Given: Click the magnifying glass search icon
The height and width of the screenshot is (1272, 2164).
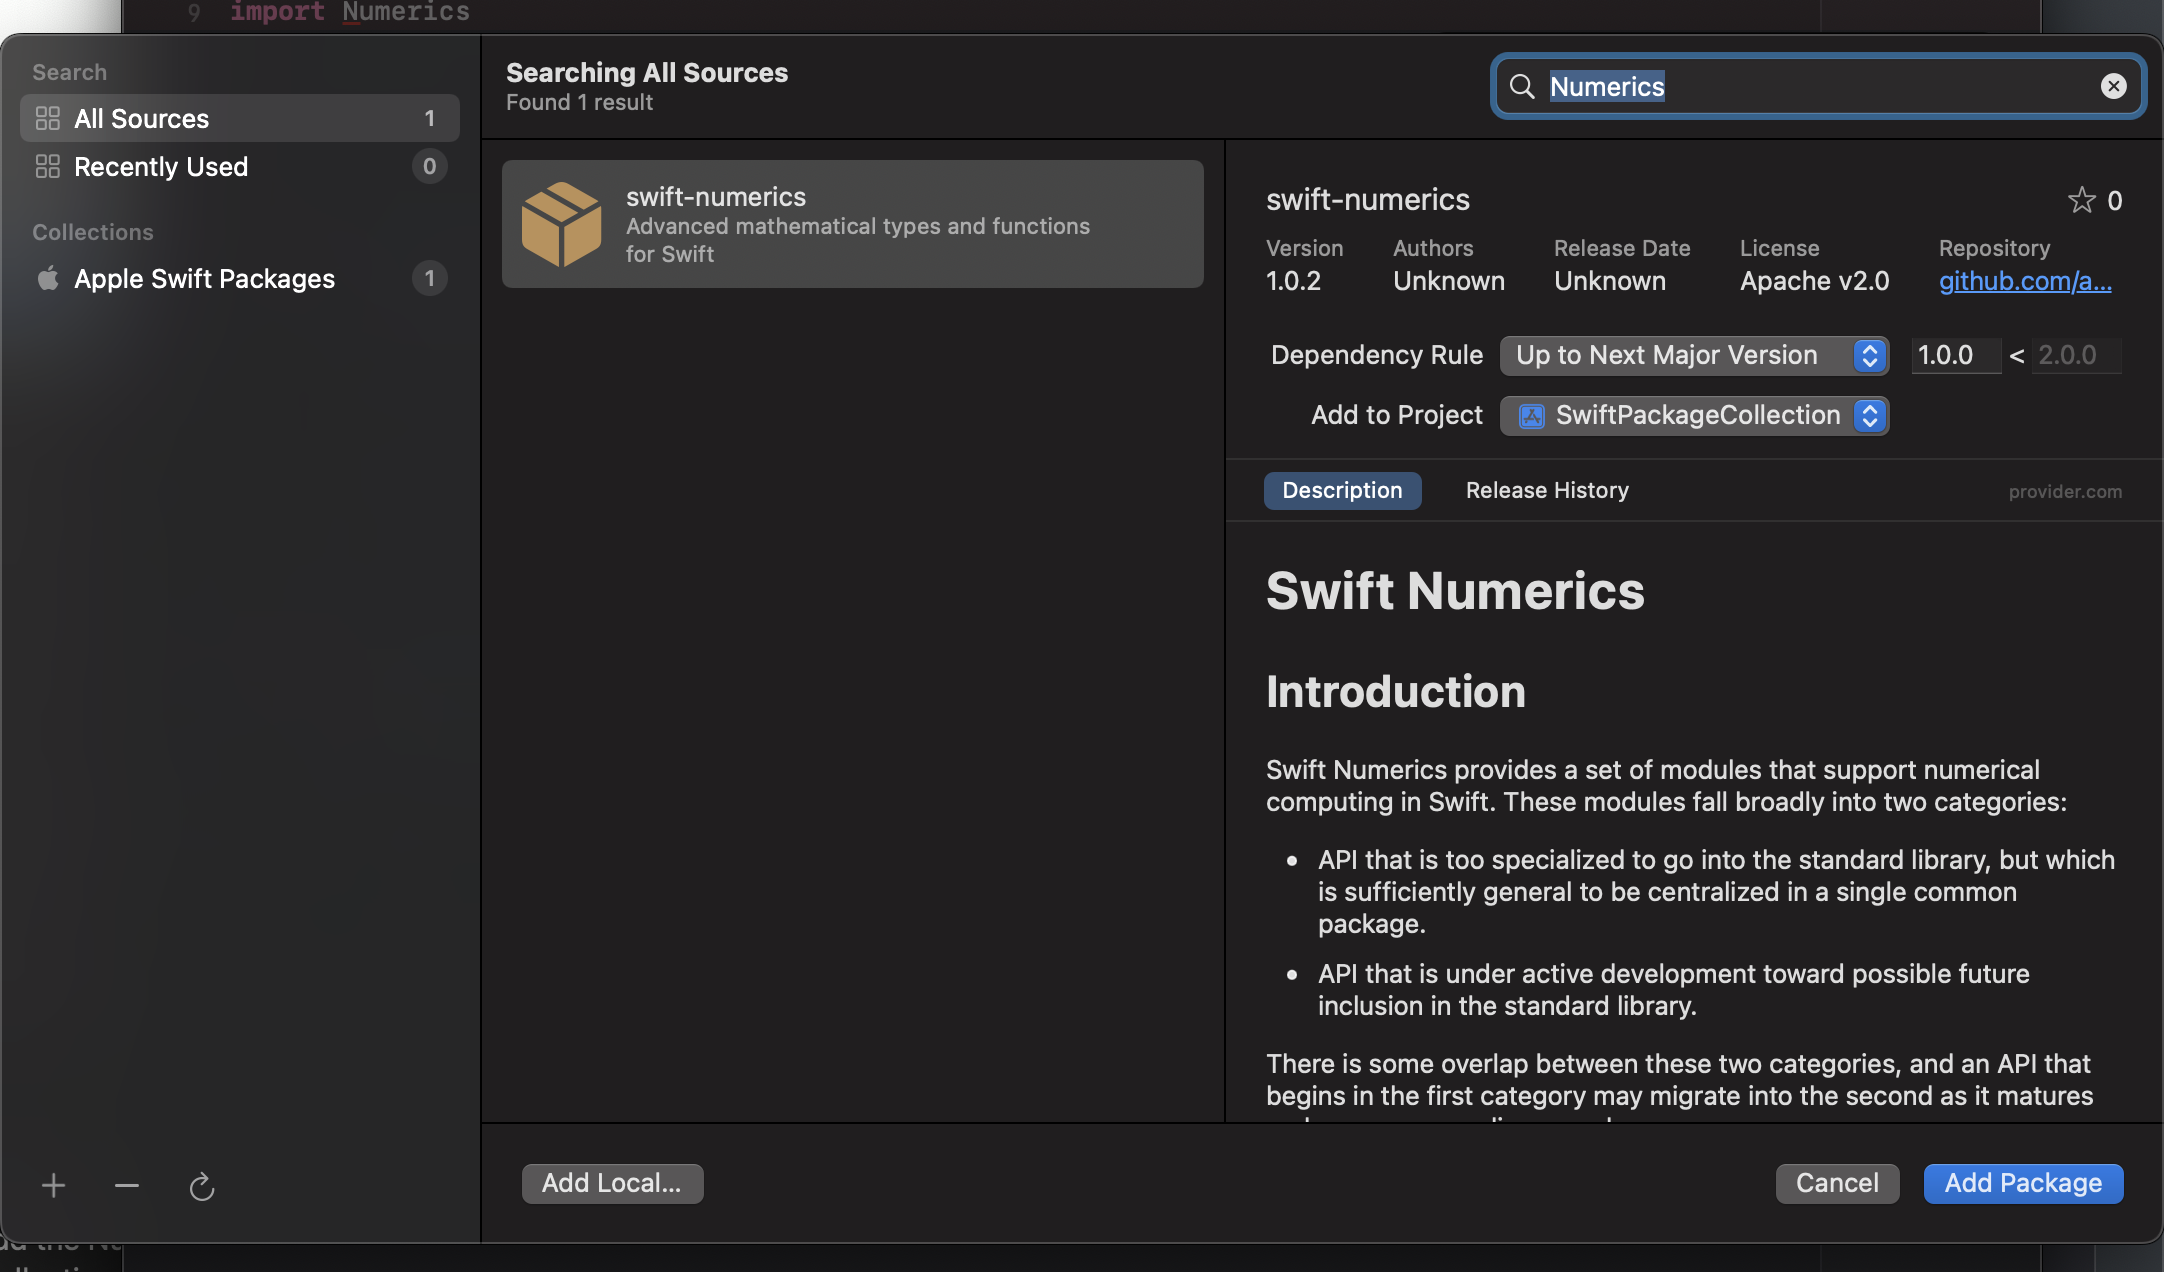Looking at the screenshot, I should click(1522, 86).
